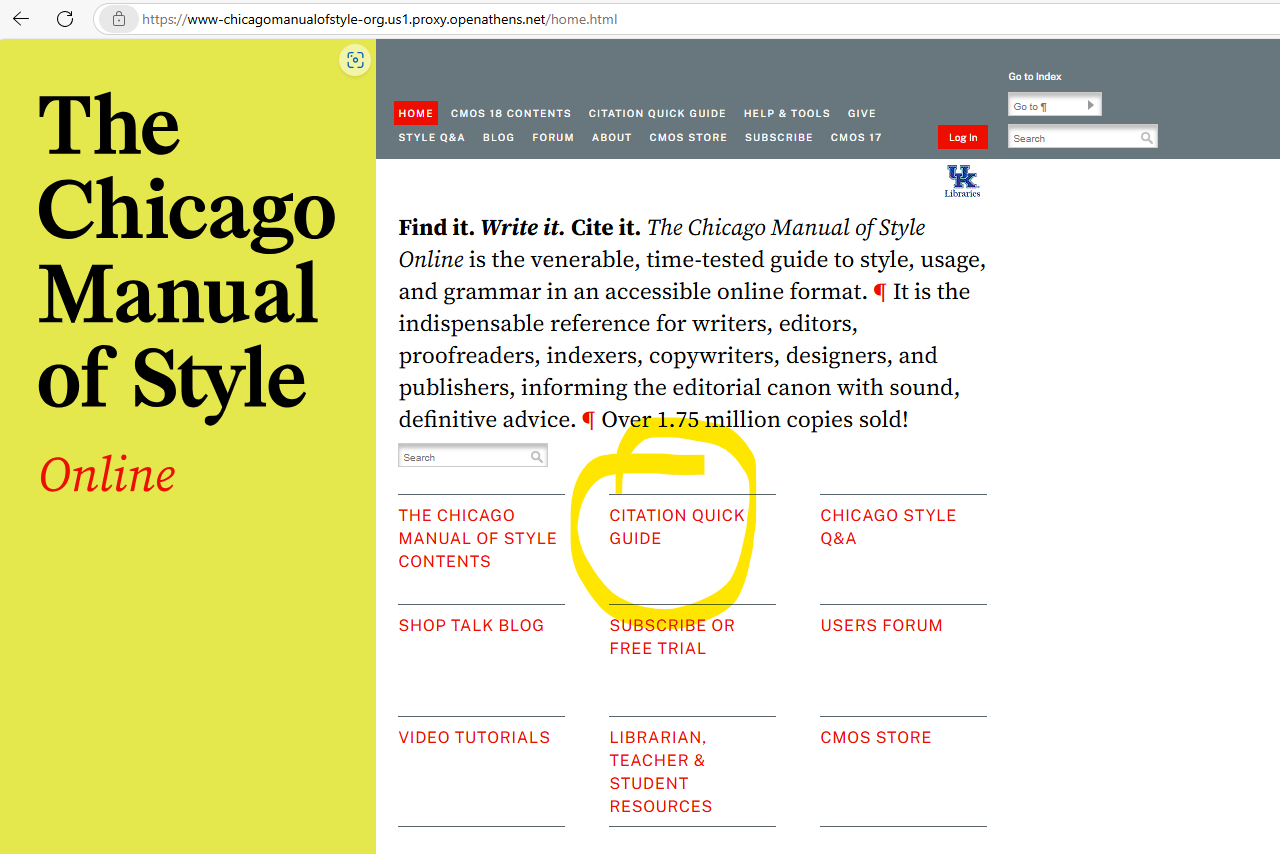Click into the header Search field
The image size is (1280, 854).
tap(1072, 138)
